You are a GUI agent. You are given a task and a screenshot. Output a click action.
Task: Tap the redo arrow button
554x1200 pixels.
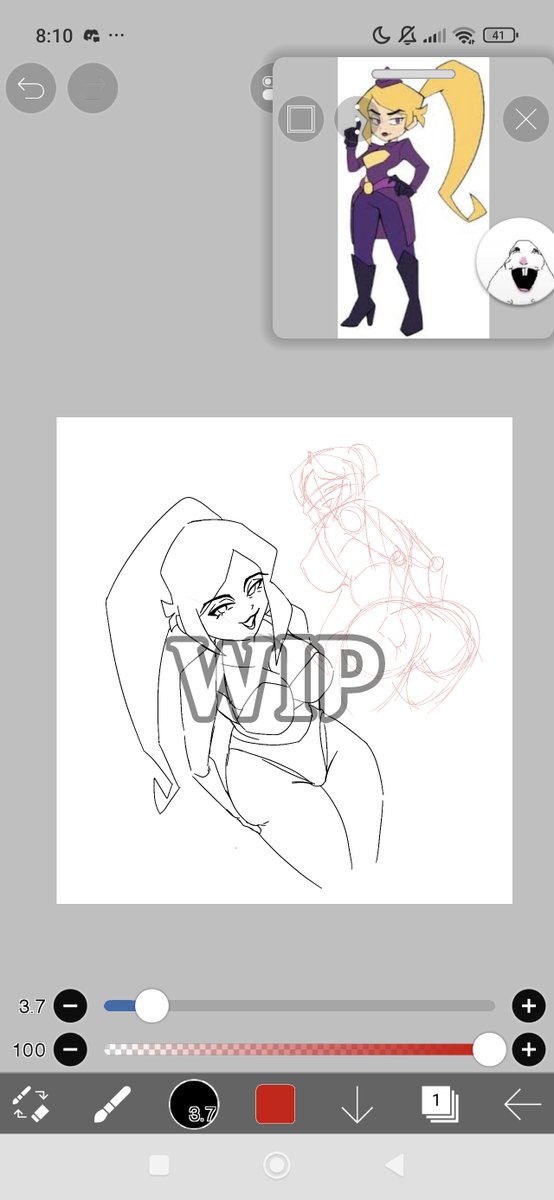(93, 89)
